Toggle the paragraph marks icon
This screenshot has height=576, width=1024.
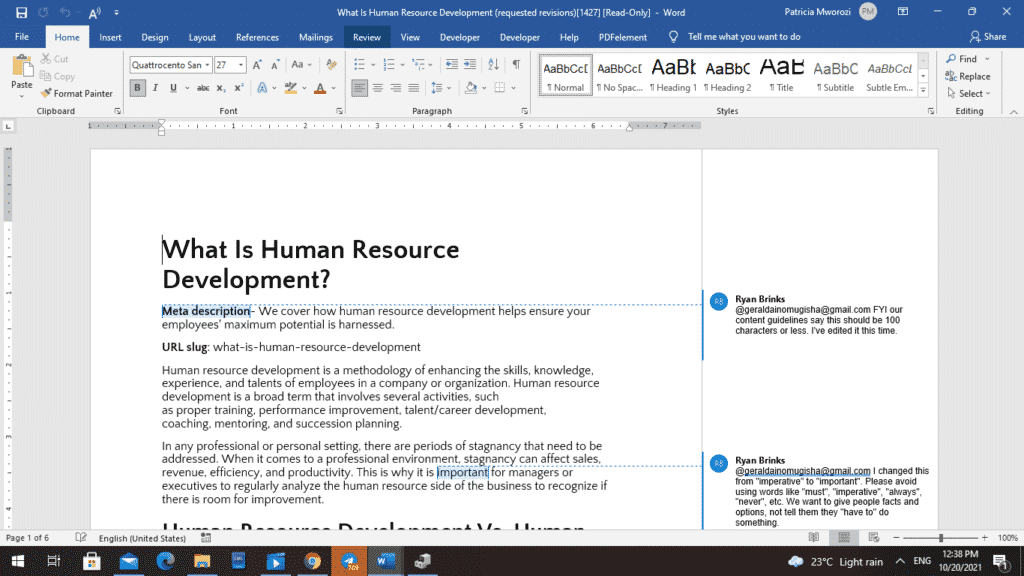coord(516,64)
